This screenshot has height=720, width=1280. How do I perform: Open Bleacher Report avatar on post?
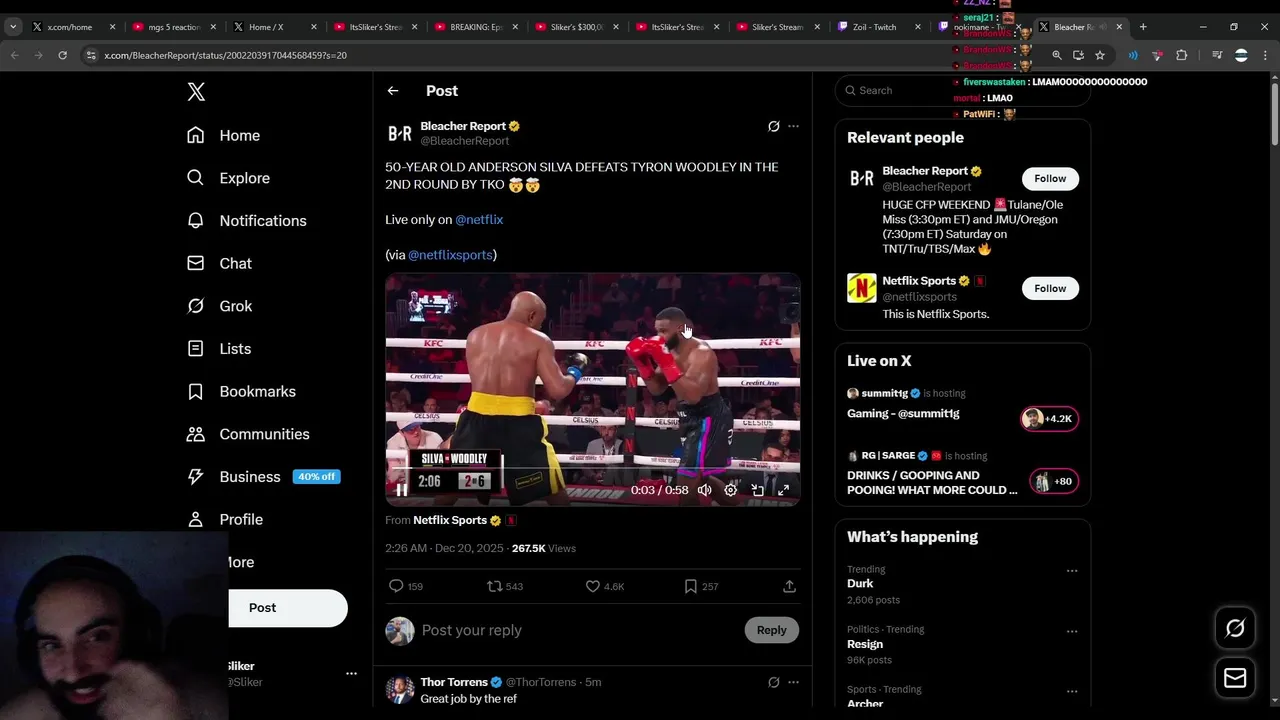pos(400,133)
